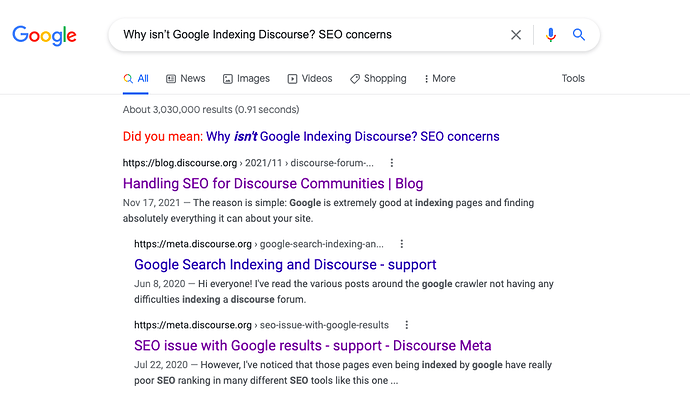Click meta.discourse.org seo-issue-with-google-results URL breadcrumb

click(x=261, y=325)
